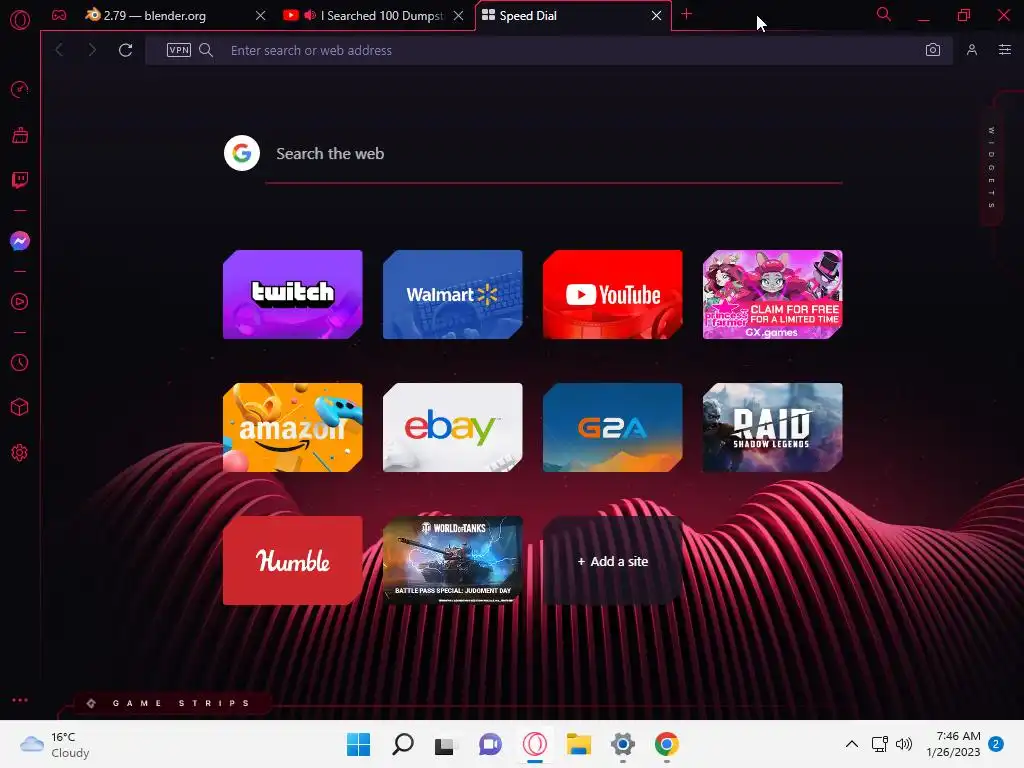Open Extensions cube icon in sidebar
Viewport: 1024px width, 768px height.
click(x=20, y=408)
